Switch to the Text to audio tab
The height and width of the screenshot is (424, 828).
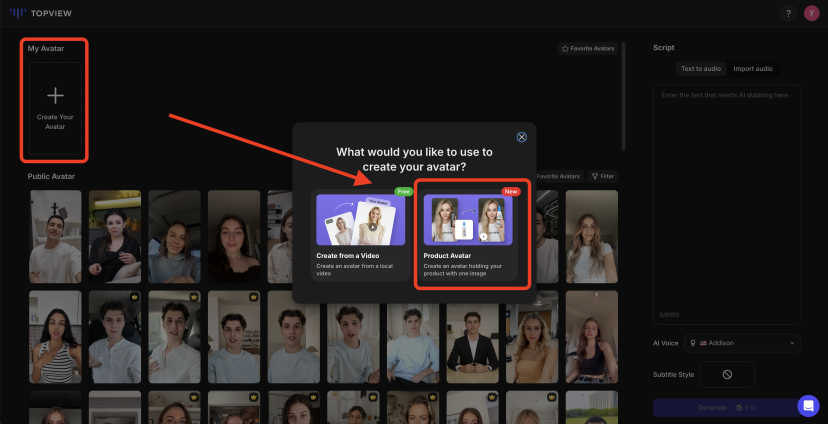701,69
